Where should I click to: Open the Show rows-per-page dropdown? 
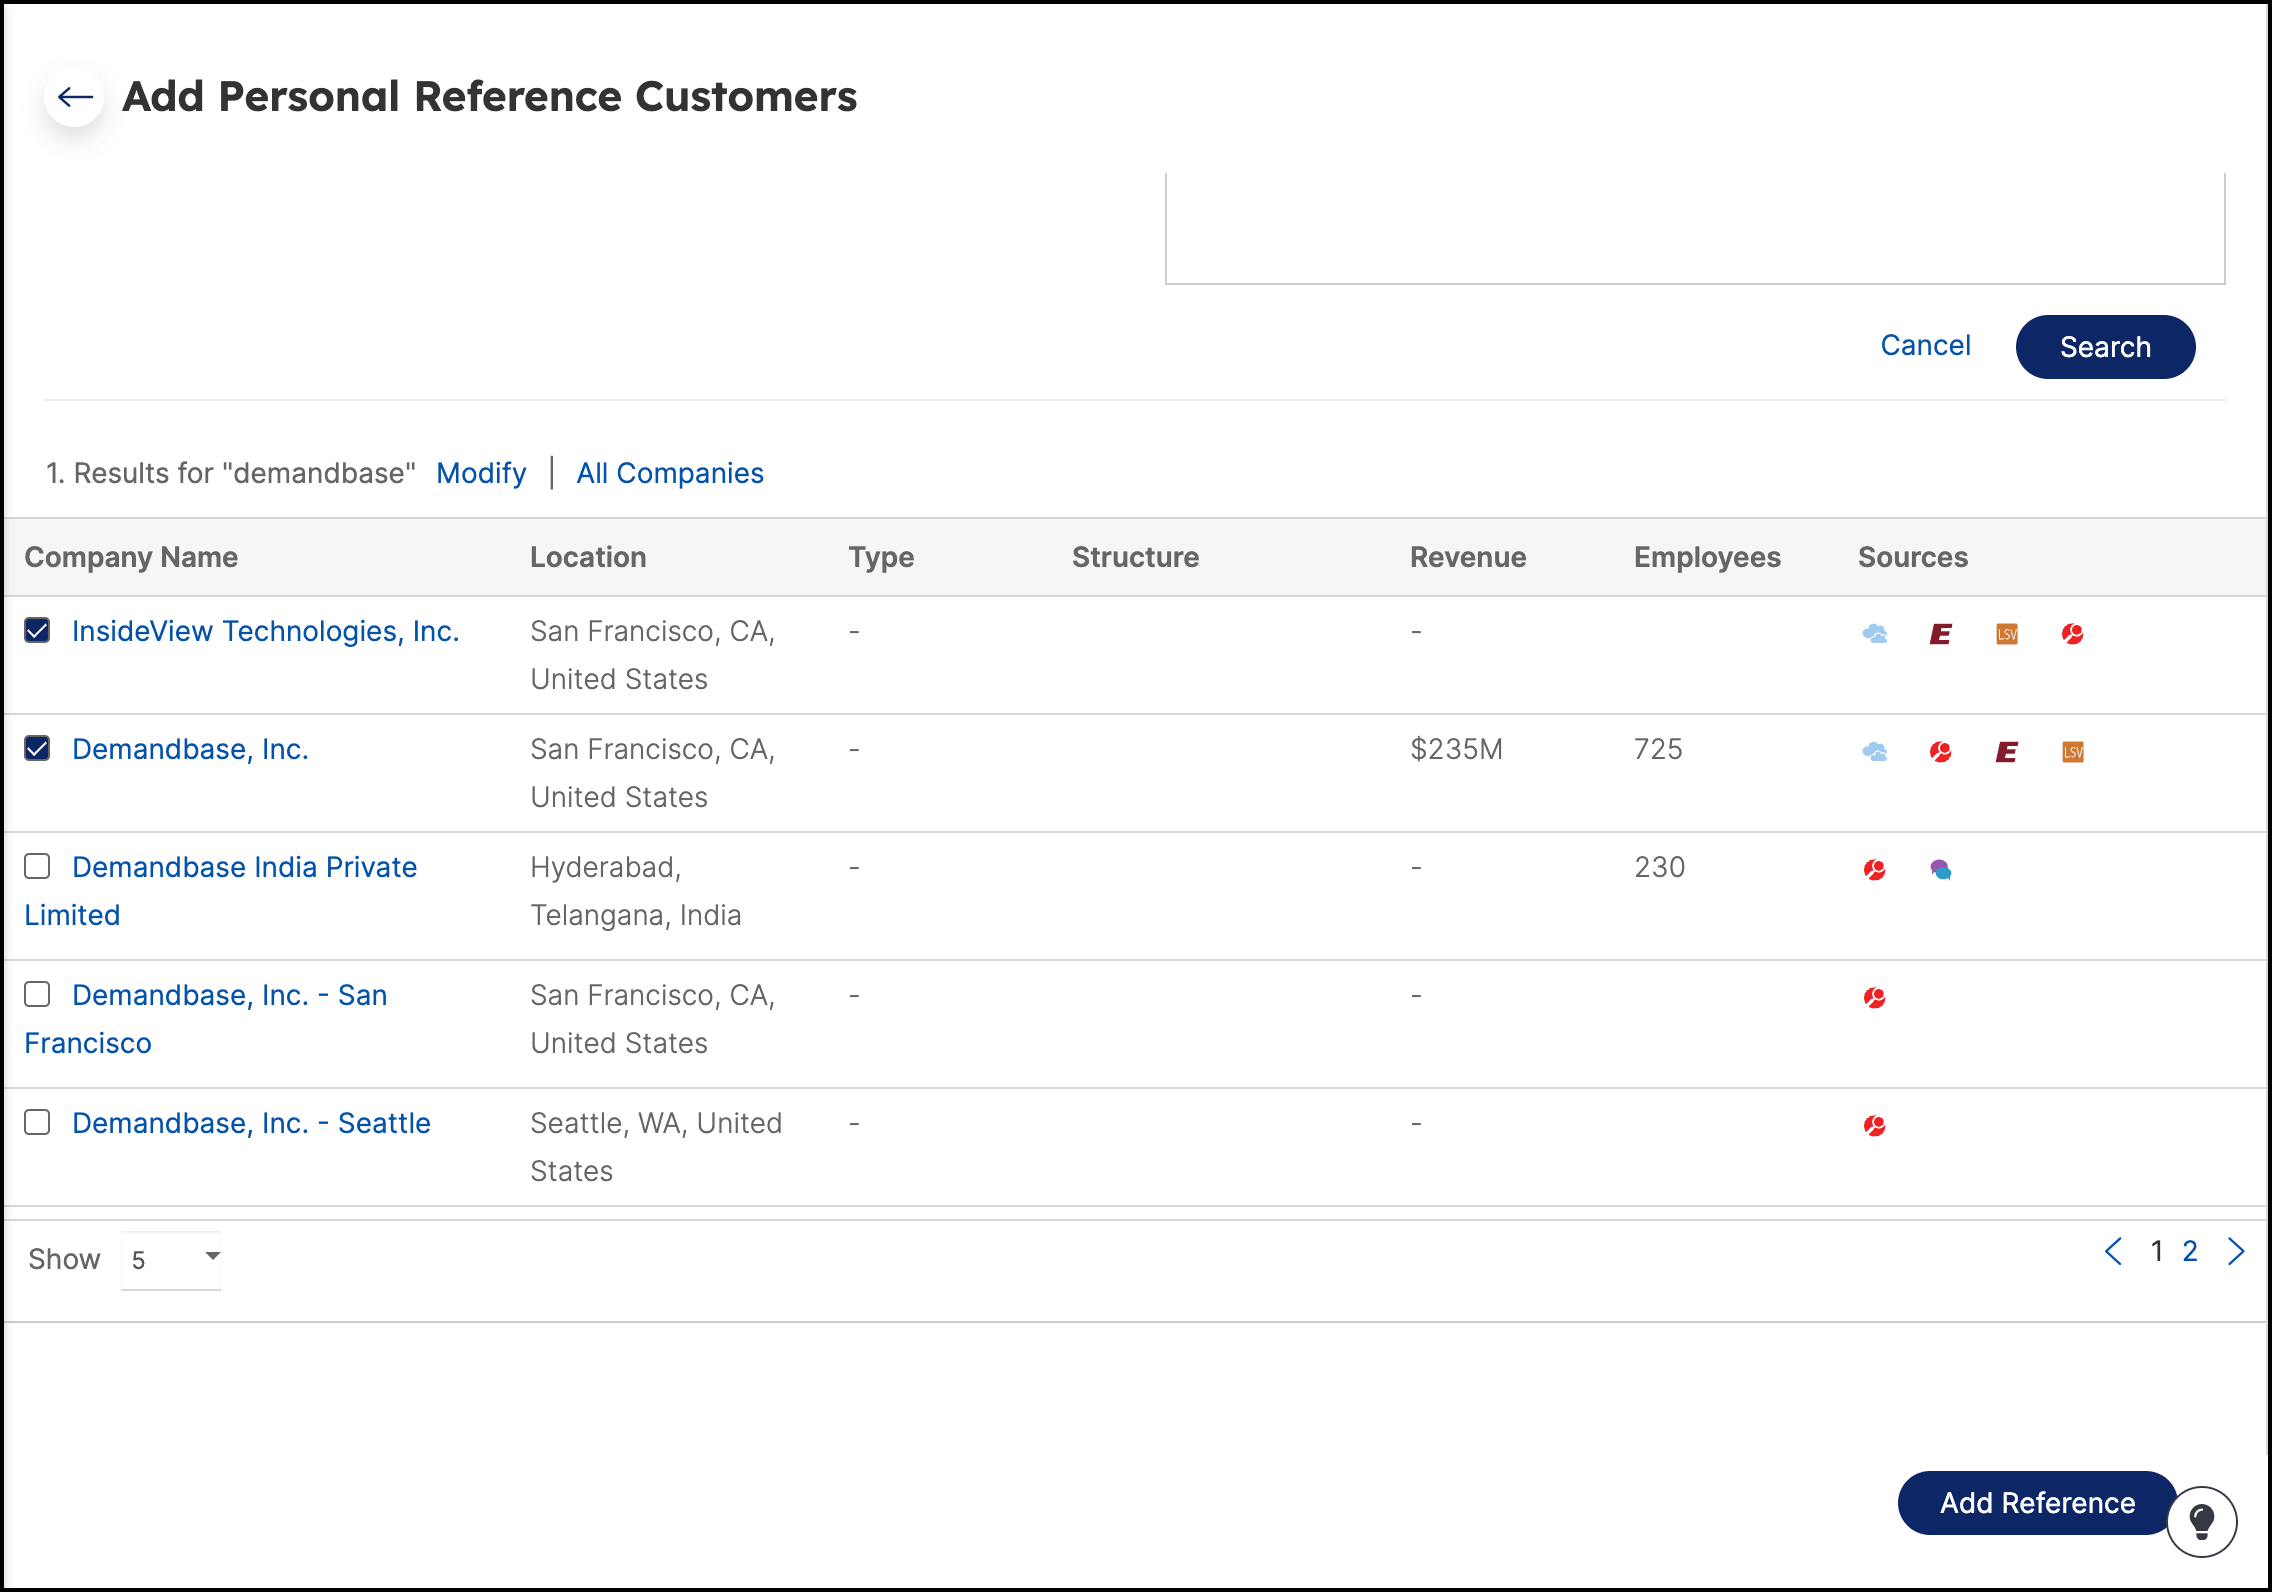click(x=171, y=1259)
